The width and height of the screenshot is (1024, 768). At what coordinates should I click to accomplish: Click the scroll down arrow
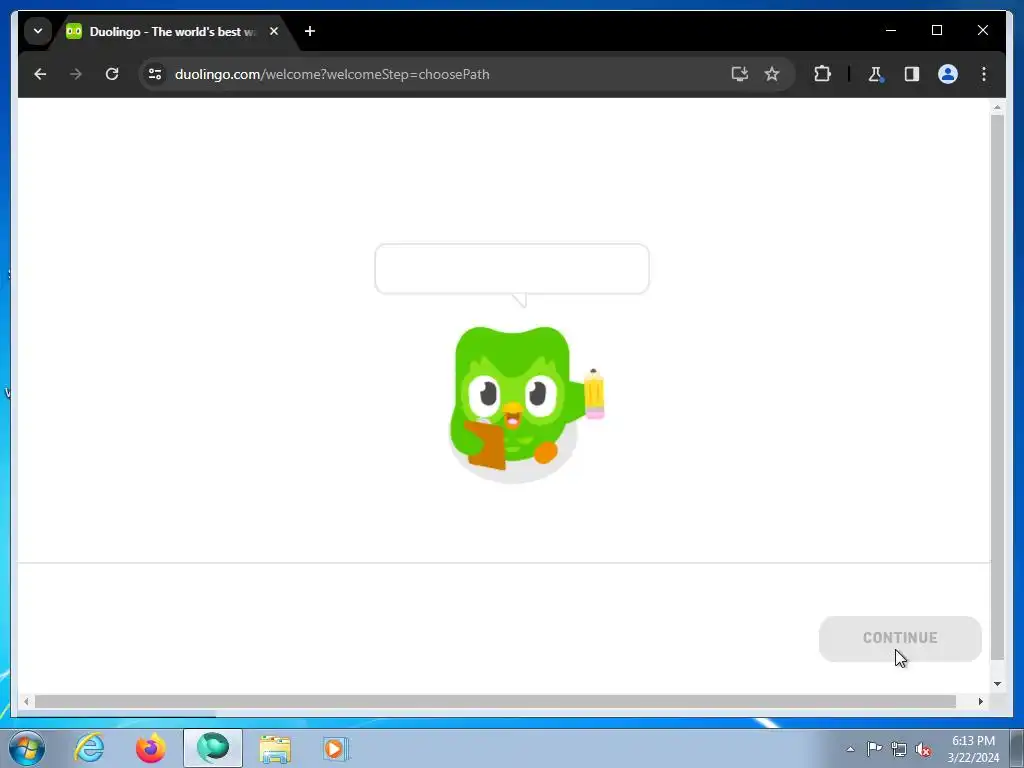coord(997,684)
